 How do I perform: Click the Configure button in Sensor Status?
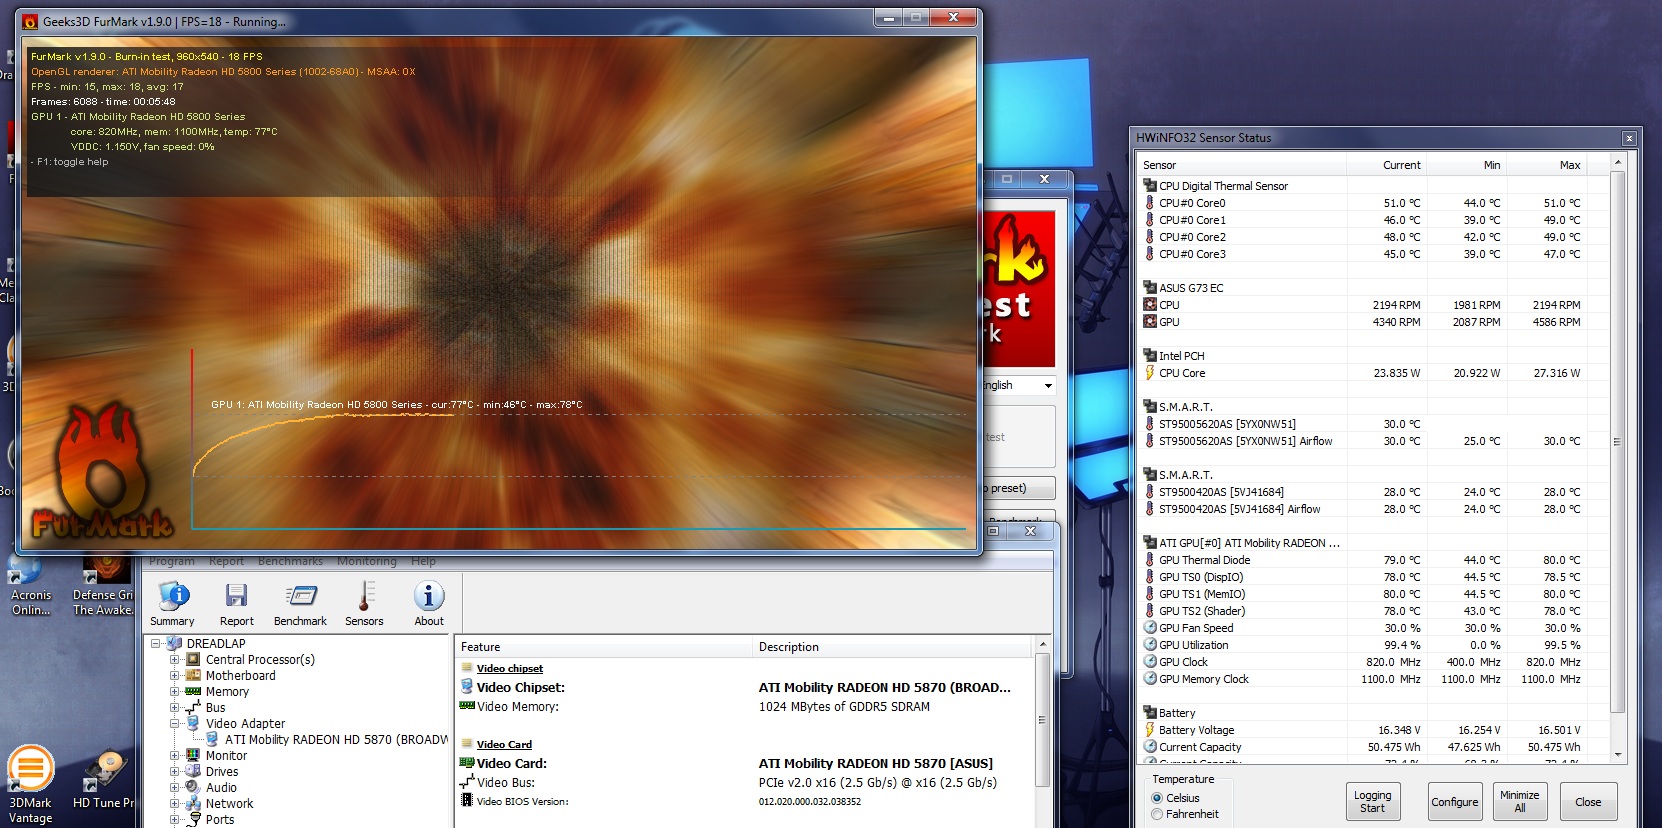[1454, 802]
